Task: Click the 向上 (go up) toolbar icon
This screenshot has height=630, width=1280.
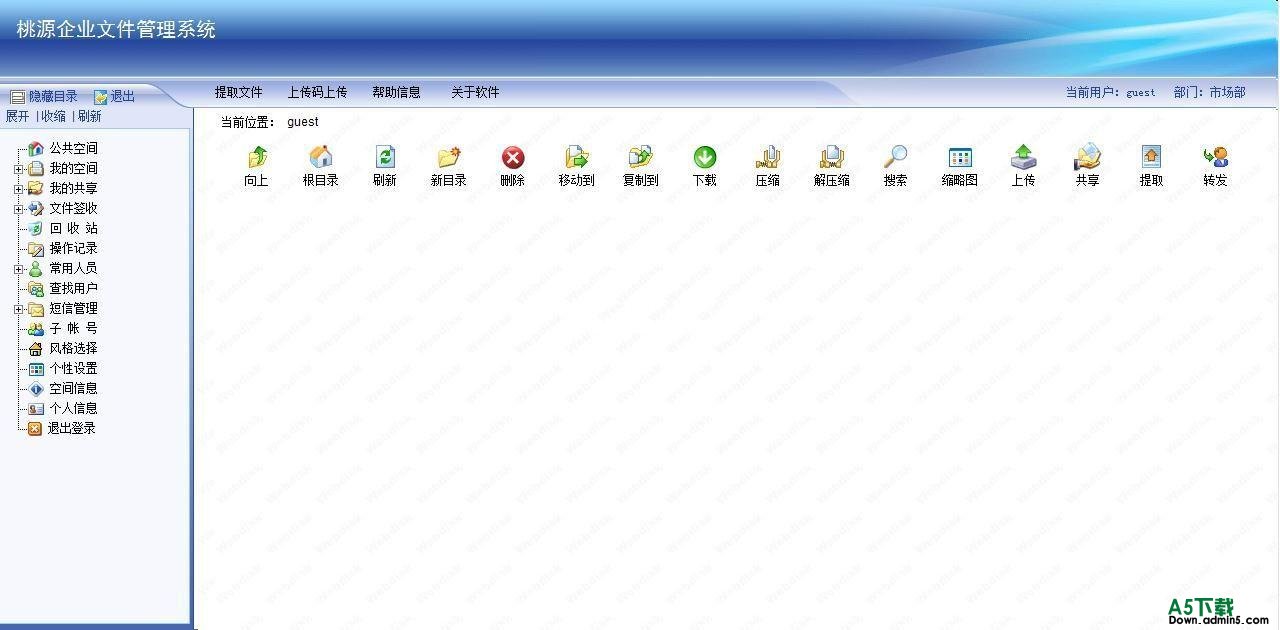Action: [x=257, y=157]
